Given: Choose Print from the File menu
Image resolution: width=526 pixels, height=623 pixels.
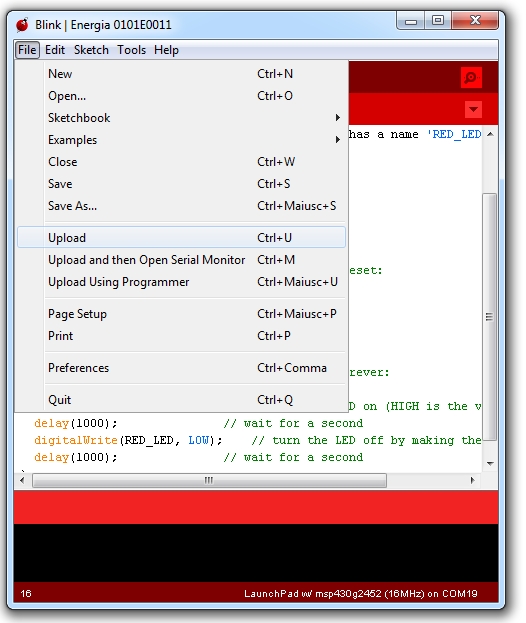Looking at the screenshot, I should pos(182,336).
